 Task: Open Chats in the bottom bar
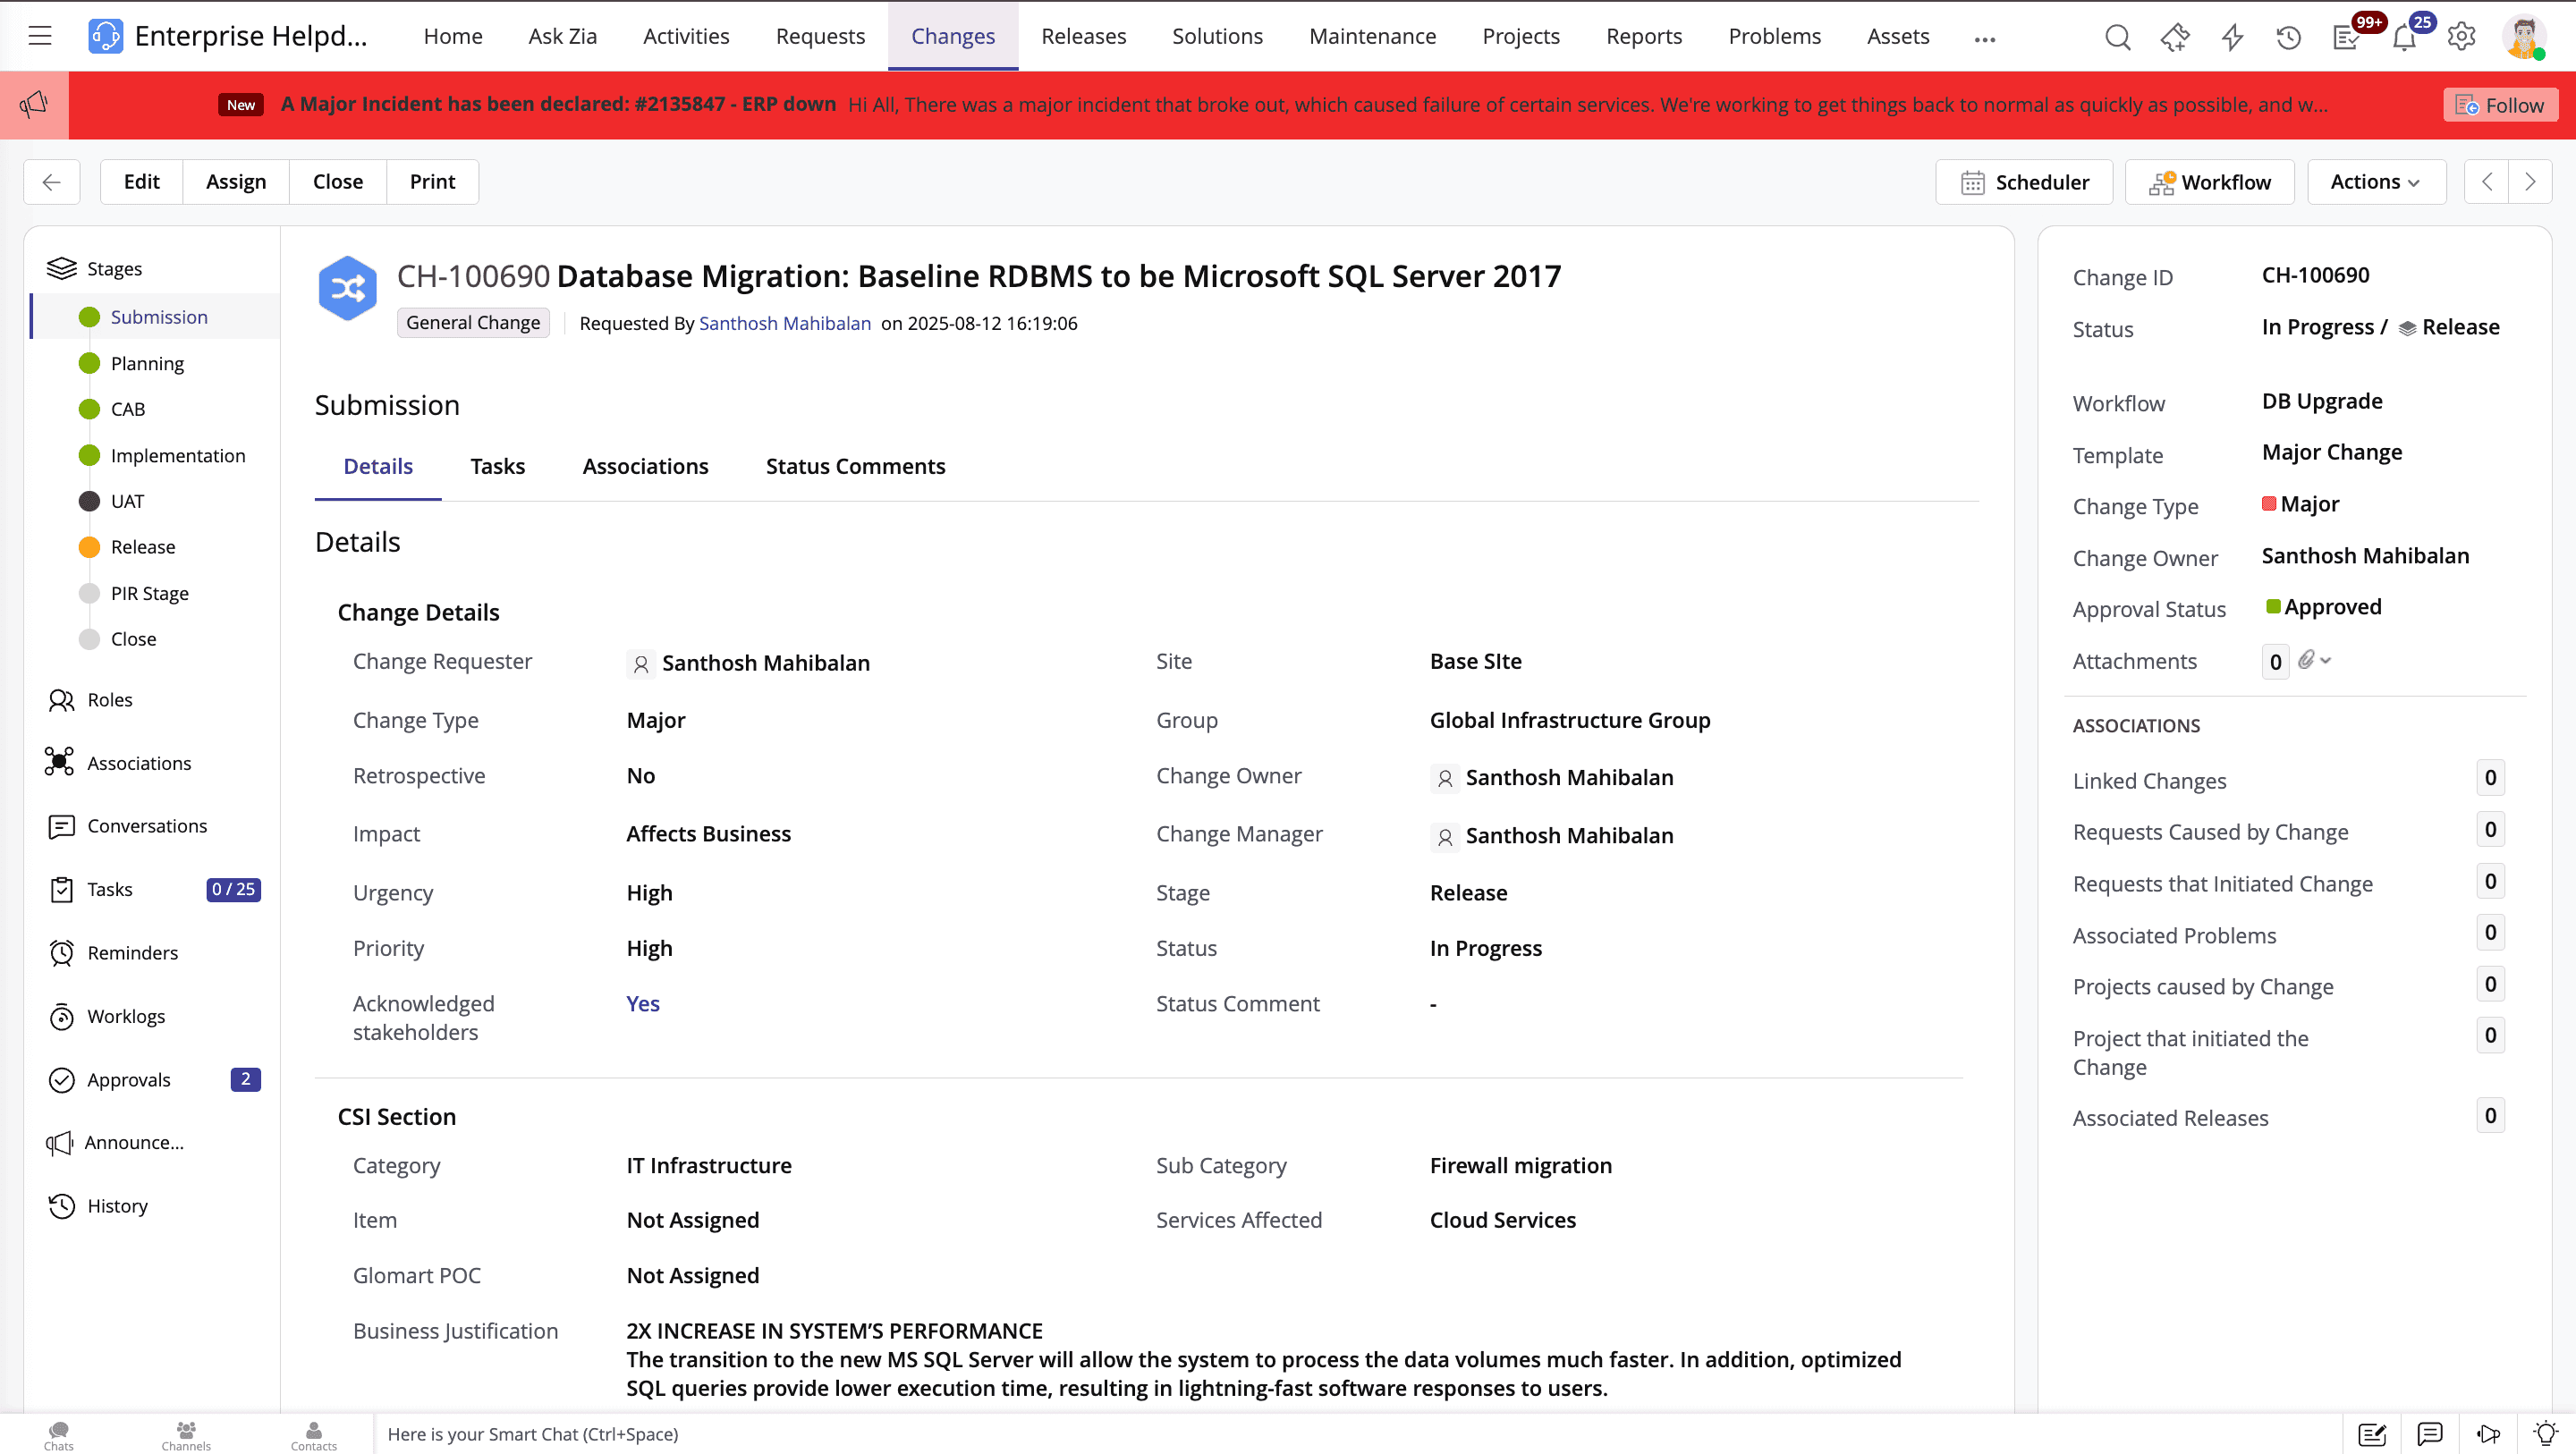(x=59, y=1435)
